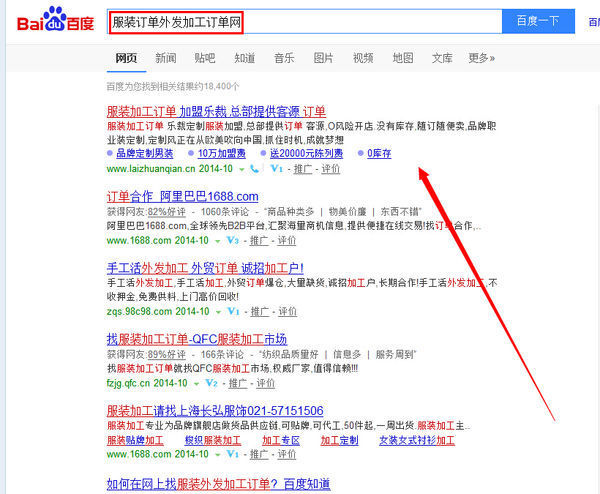Switch to the 新闻 tab

(166, 59)
